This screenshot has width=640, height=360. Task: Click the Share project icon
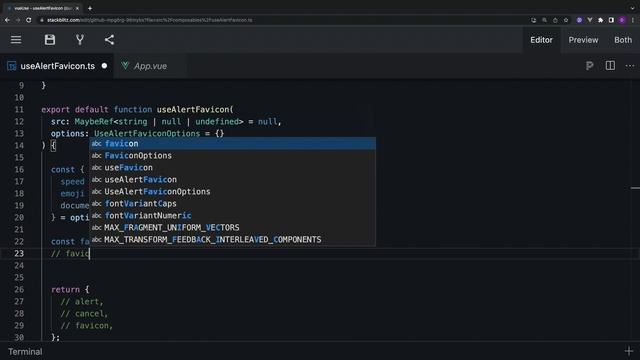click(x=109, y=40)
